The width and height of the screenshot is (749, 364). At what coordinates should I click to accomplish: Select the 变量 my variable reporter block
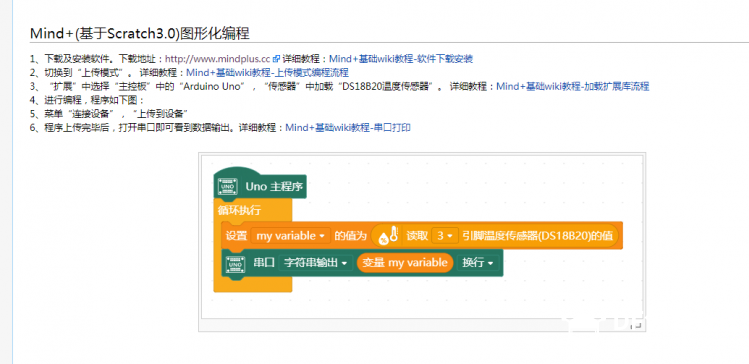405,263
